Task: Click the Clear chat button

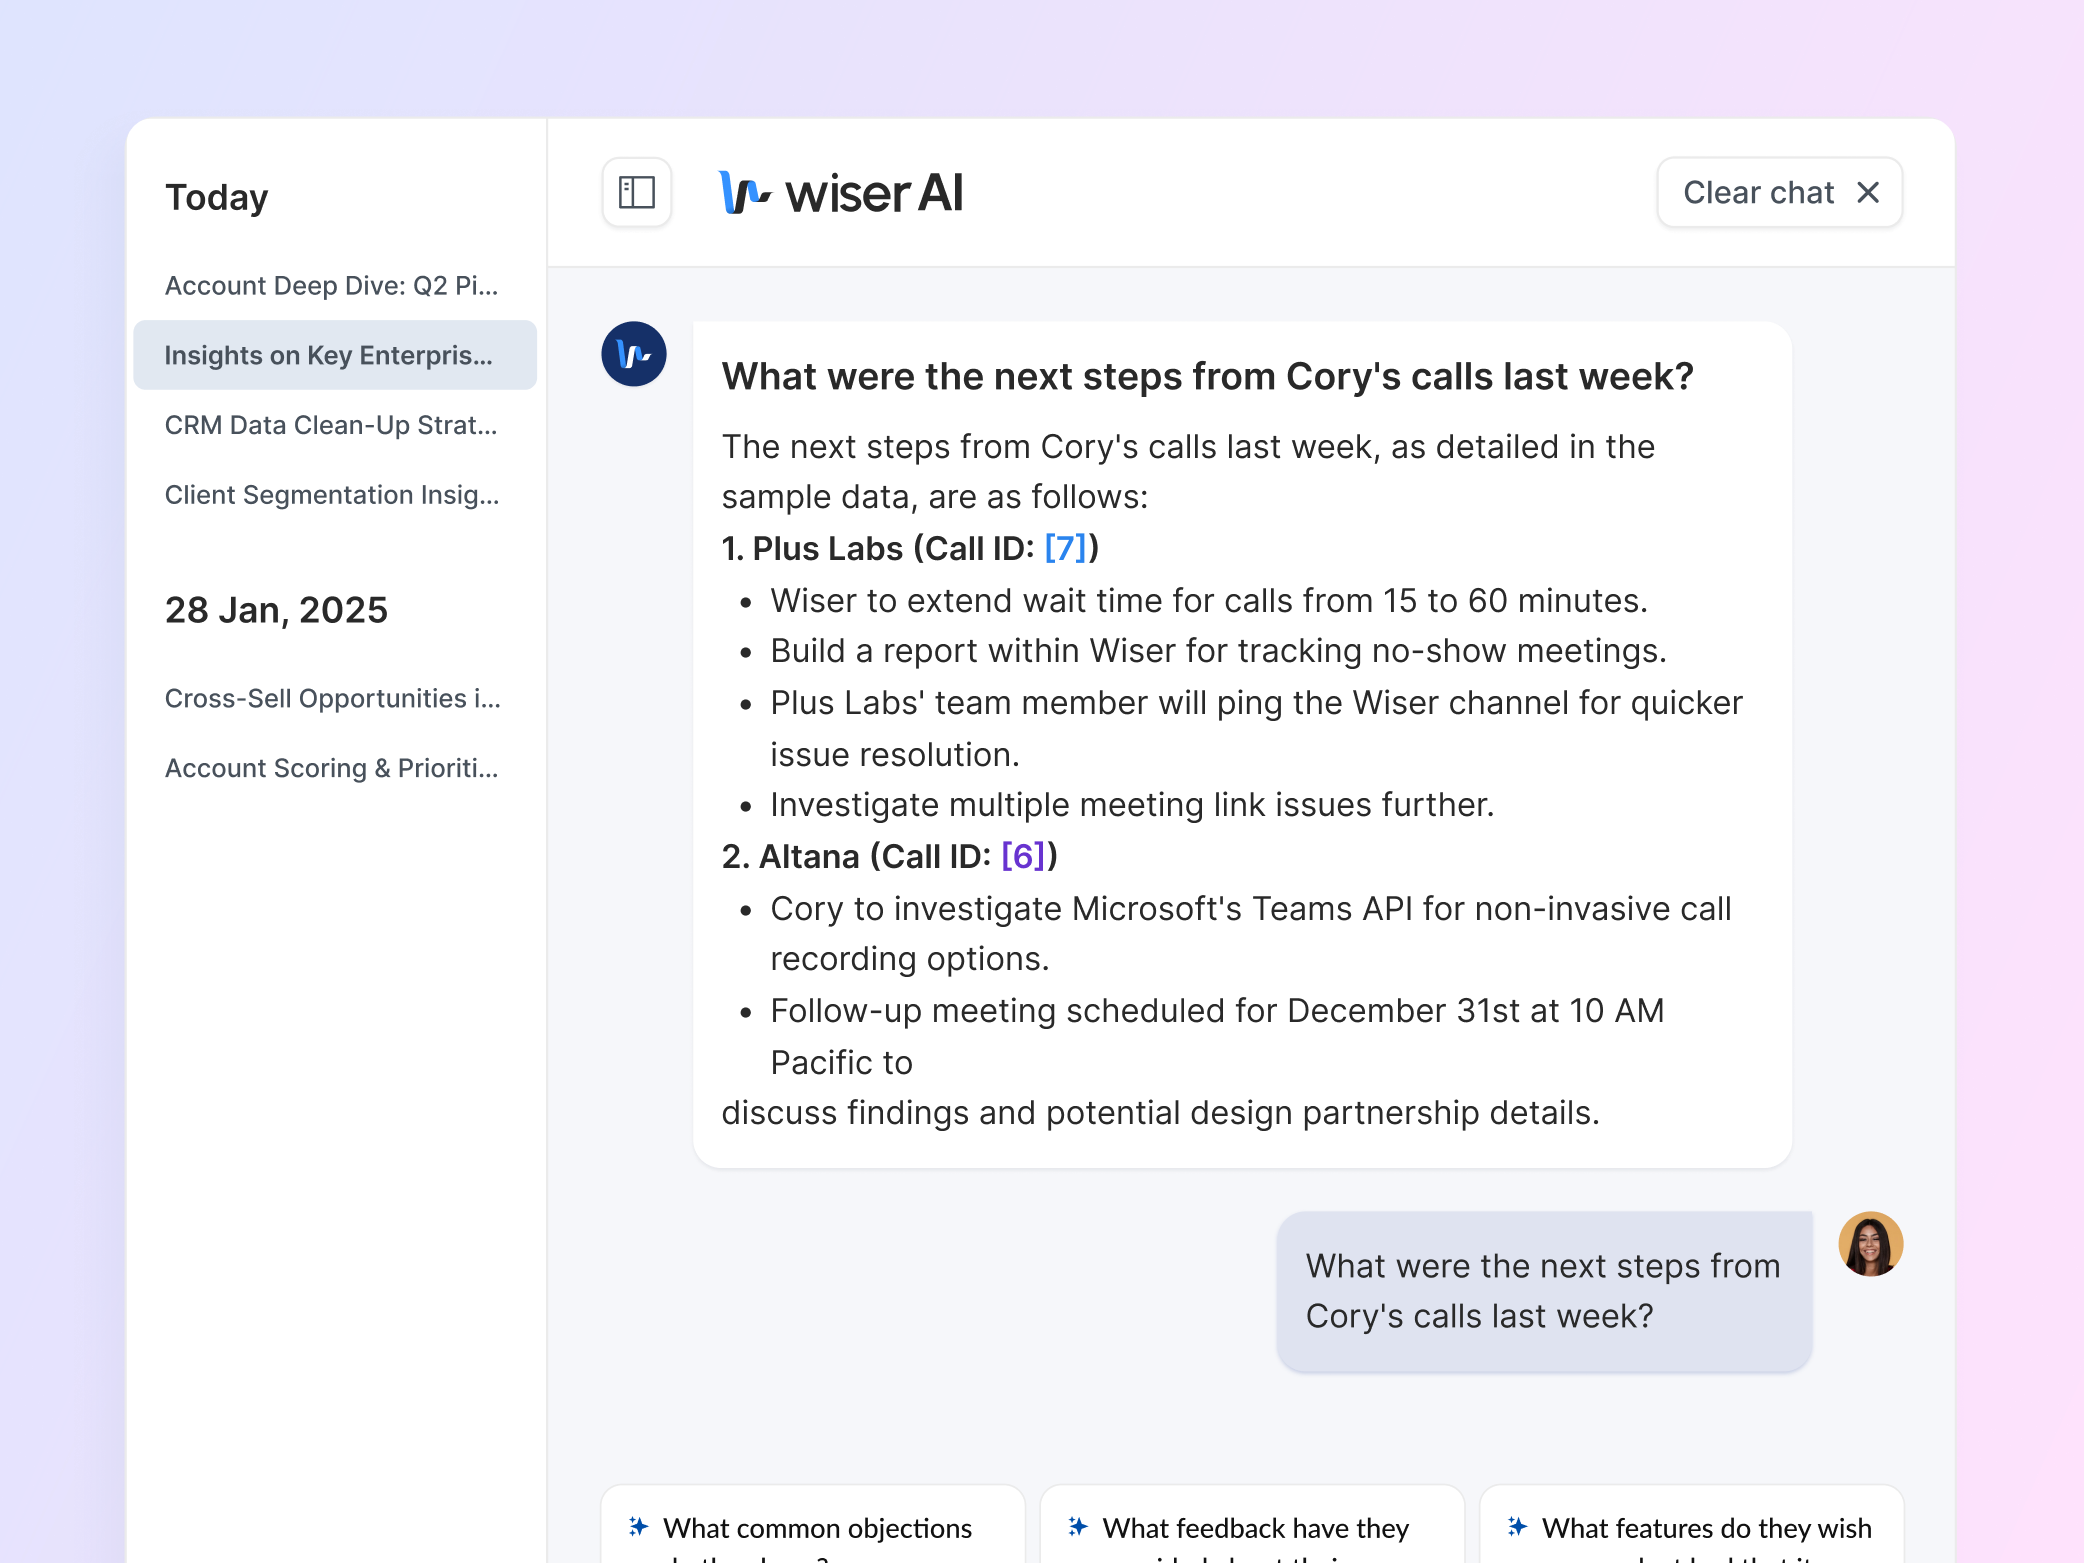Action: coord(1779,192)
